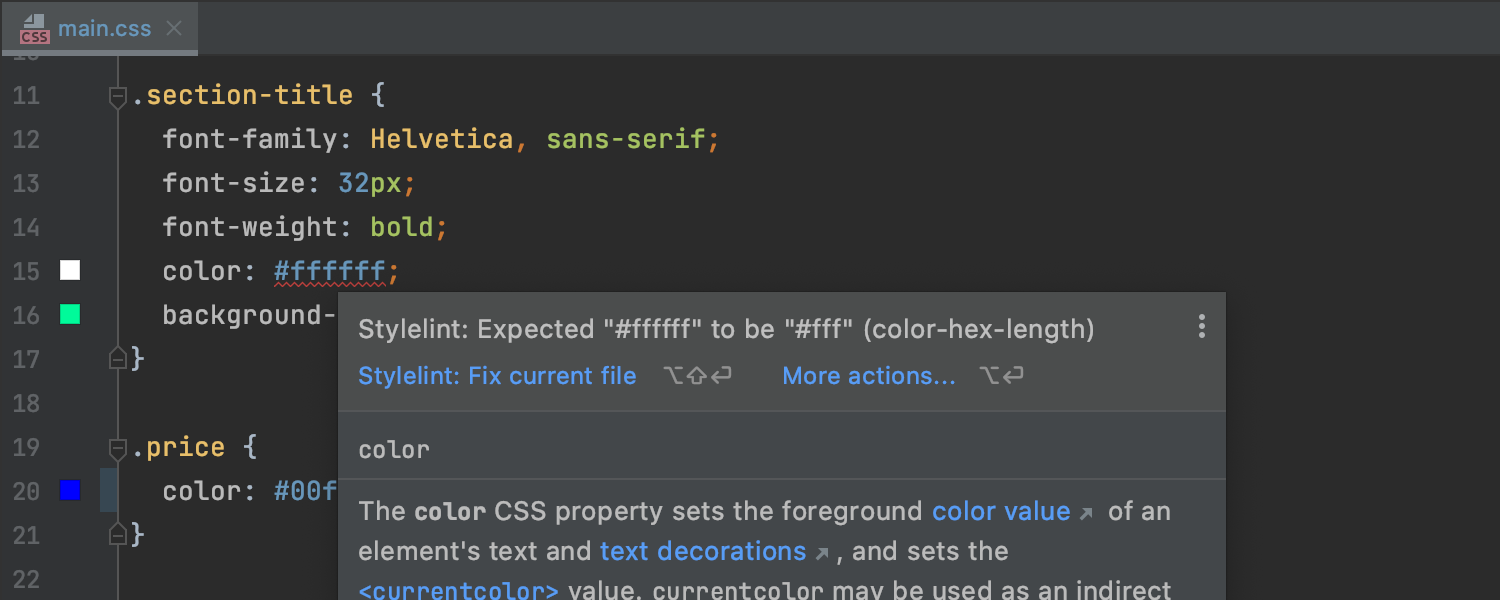Click line number 13 in the gutter

coord(26,183)
